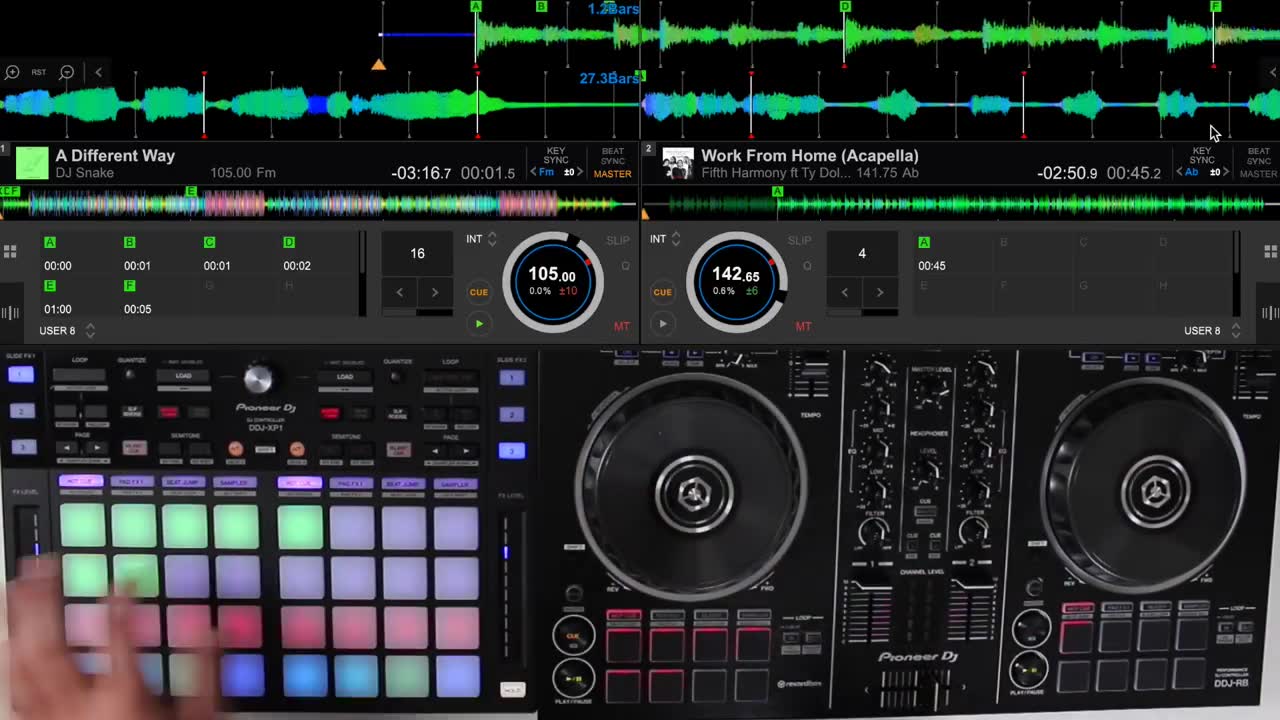Shift deck 1 key down arrow
This screenshot has height=720, width=1280.
click(535, 172)
